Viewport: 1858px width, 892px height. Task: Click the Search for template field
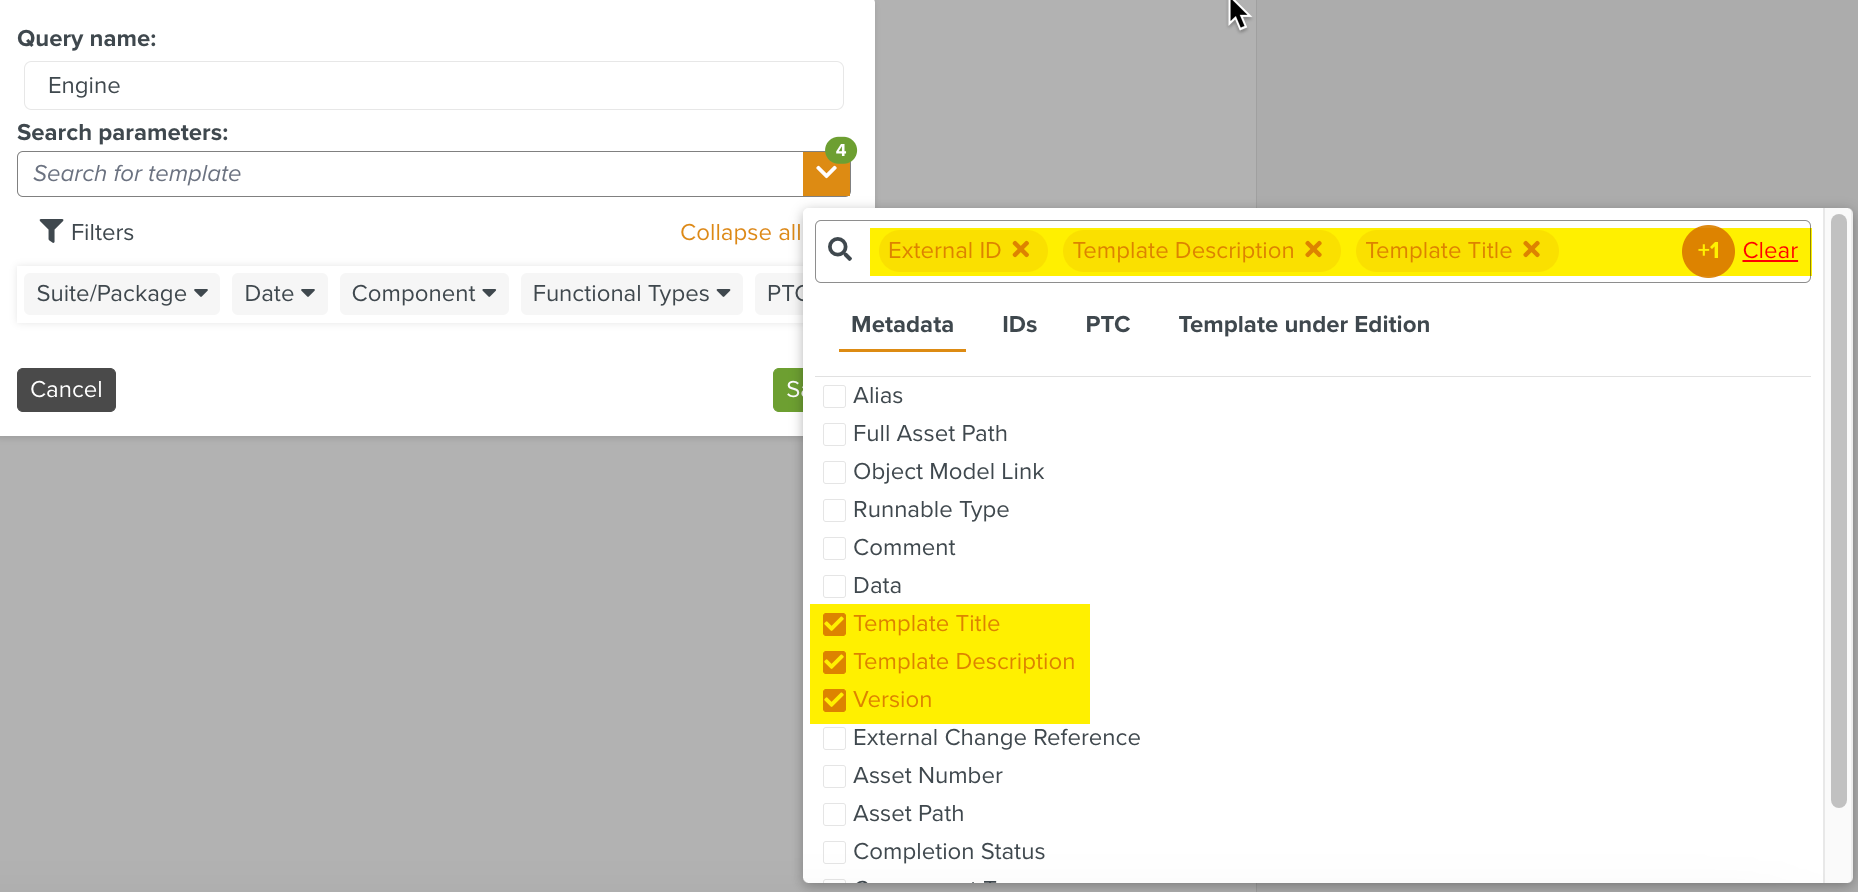point(410,174)
